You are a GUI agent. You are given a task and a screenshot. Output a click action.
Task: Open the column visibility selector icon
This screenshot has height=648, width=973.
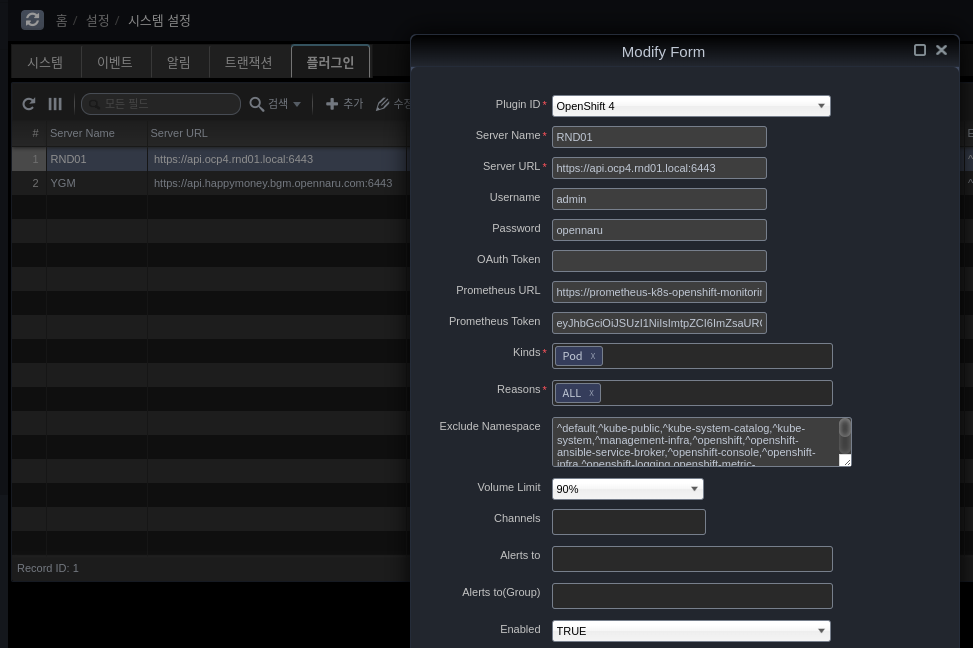tap(55, 104)
